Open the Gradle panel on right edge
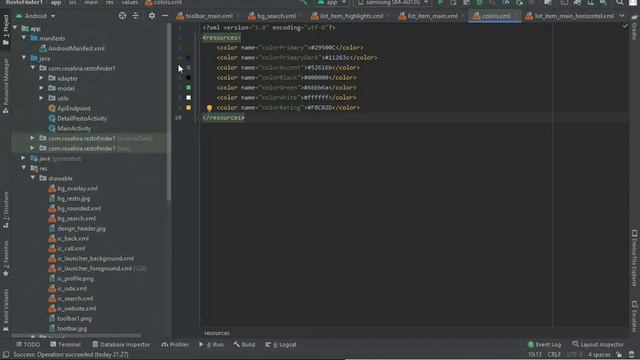 pos(634,28)
